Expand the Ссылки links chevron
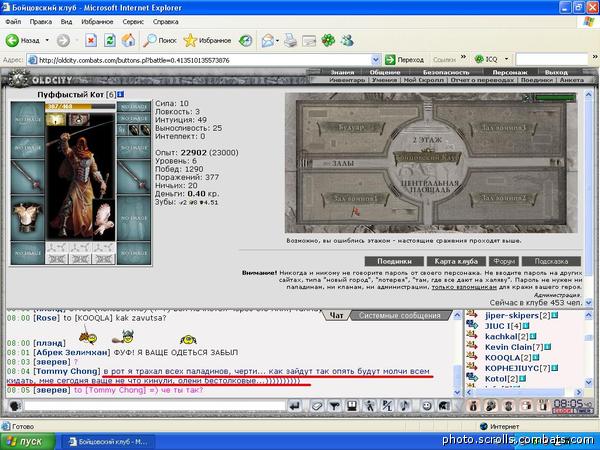Viewport: 600px width, 450px height. click(x=463, y=57)
